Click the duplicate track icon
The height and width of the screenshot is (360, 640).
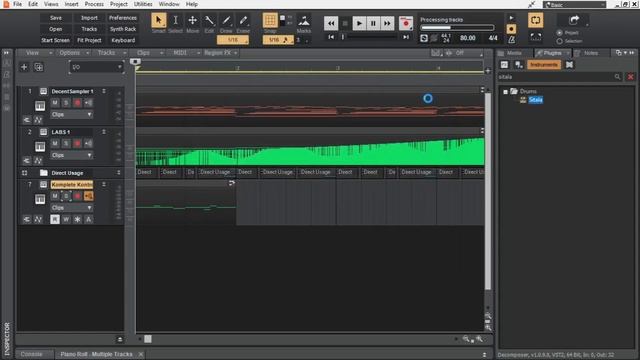[x=39, y=67]
